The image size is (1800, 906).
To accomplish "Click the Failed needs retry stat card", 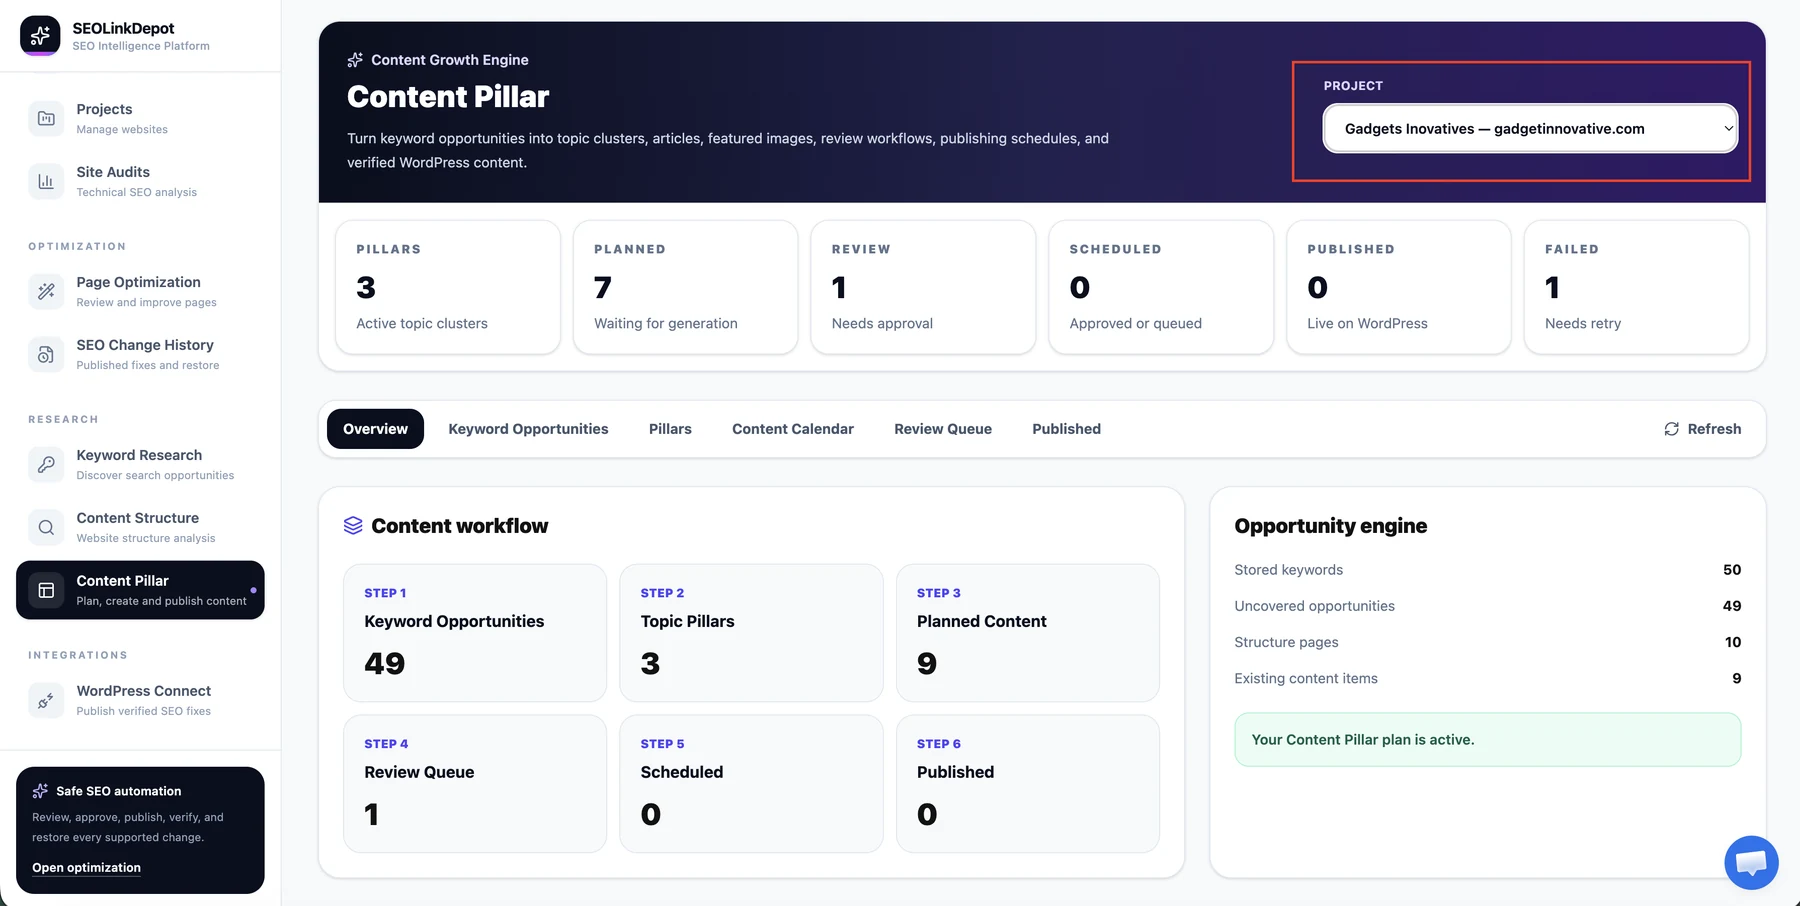I will click(x=1636, y=287).
